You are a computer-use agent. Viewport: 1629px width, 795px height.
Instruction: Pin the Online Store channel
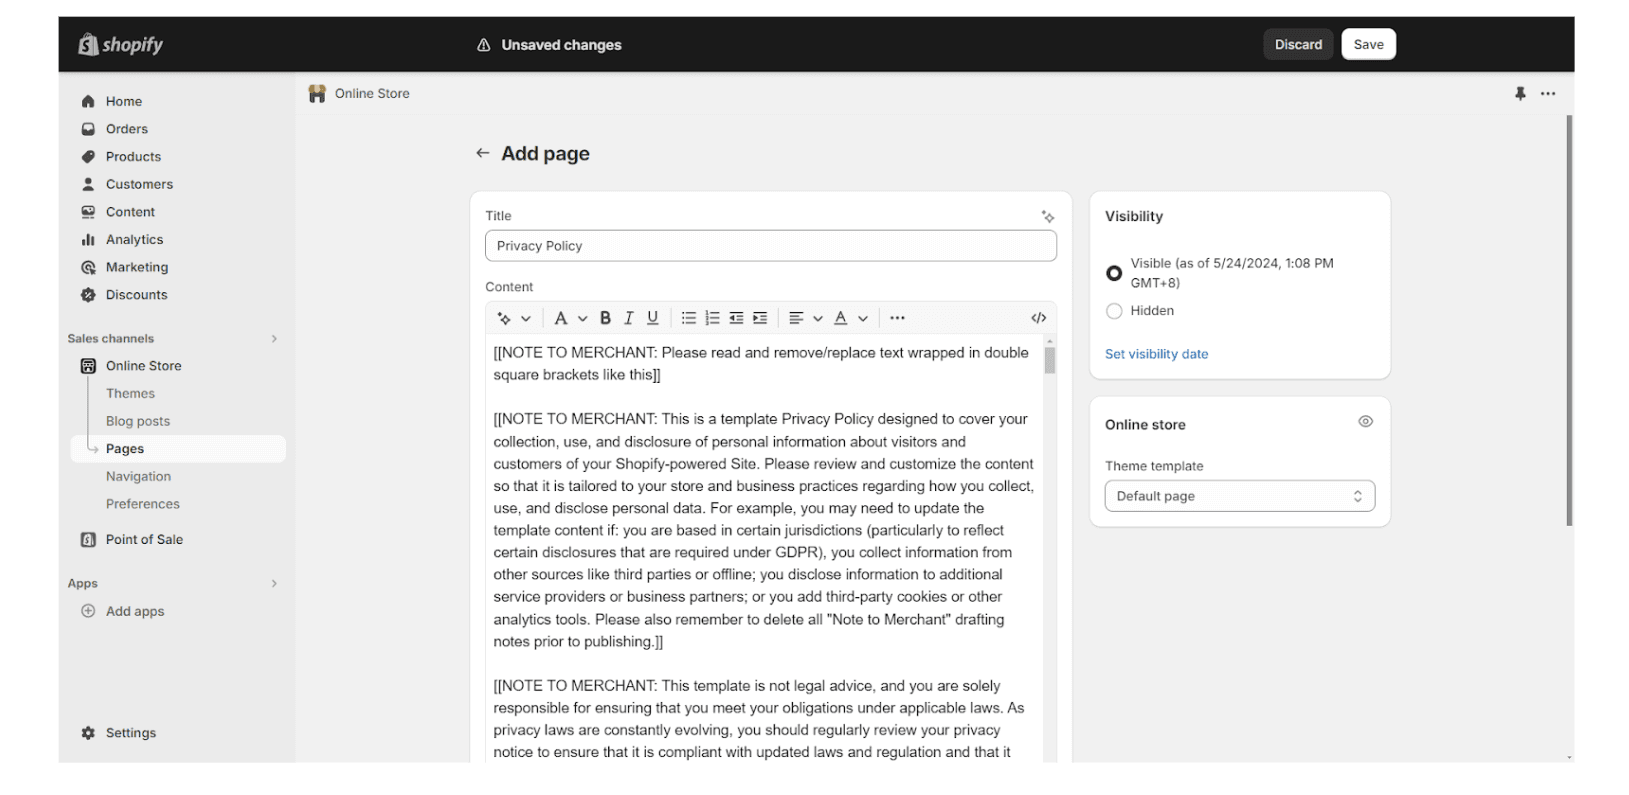[x=1520, y=94]
